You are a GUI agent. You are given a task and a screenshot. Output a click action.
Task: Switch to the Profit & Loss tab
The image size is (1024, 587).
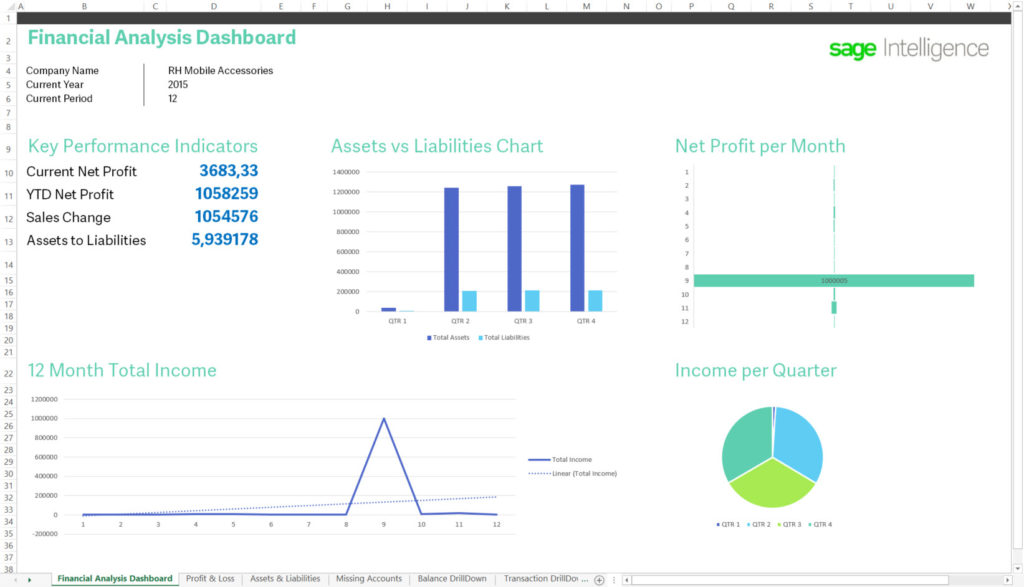click(211, 578)
